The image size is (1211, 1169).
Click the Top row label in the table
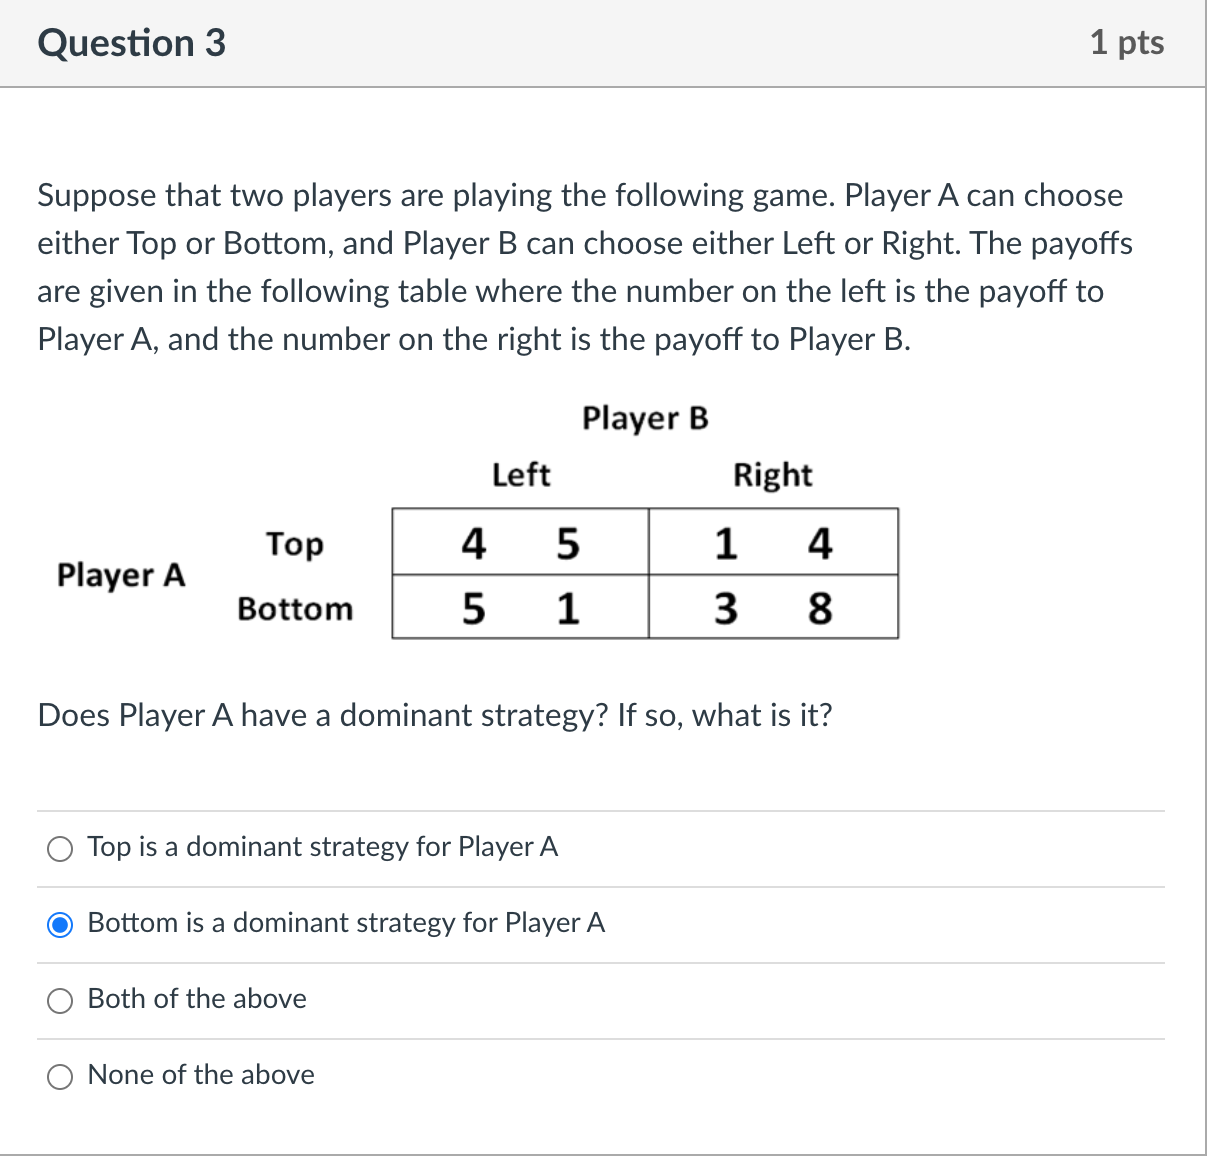pyautogui.click(x=295, y=545)
